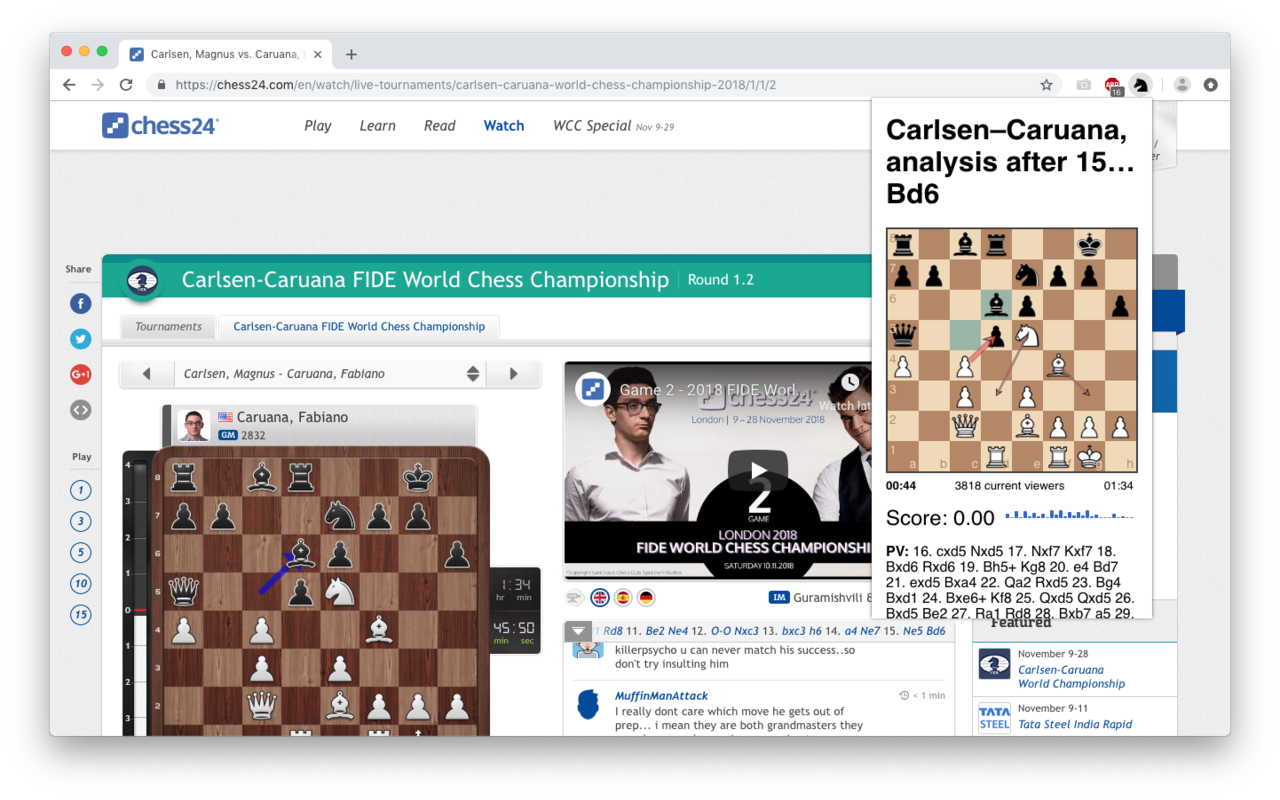Image resolution: width=1280 pixels, height=800 pixels.
Task: Click 'Round 1.2' in the tournament header
Action: [x=720, y=280]
